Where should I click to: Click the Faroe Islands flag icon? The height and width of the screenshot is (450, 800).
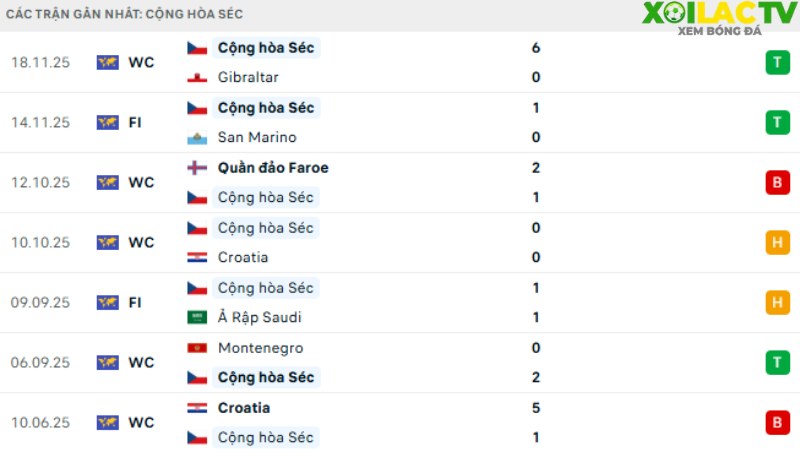197,168
